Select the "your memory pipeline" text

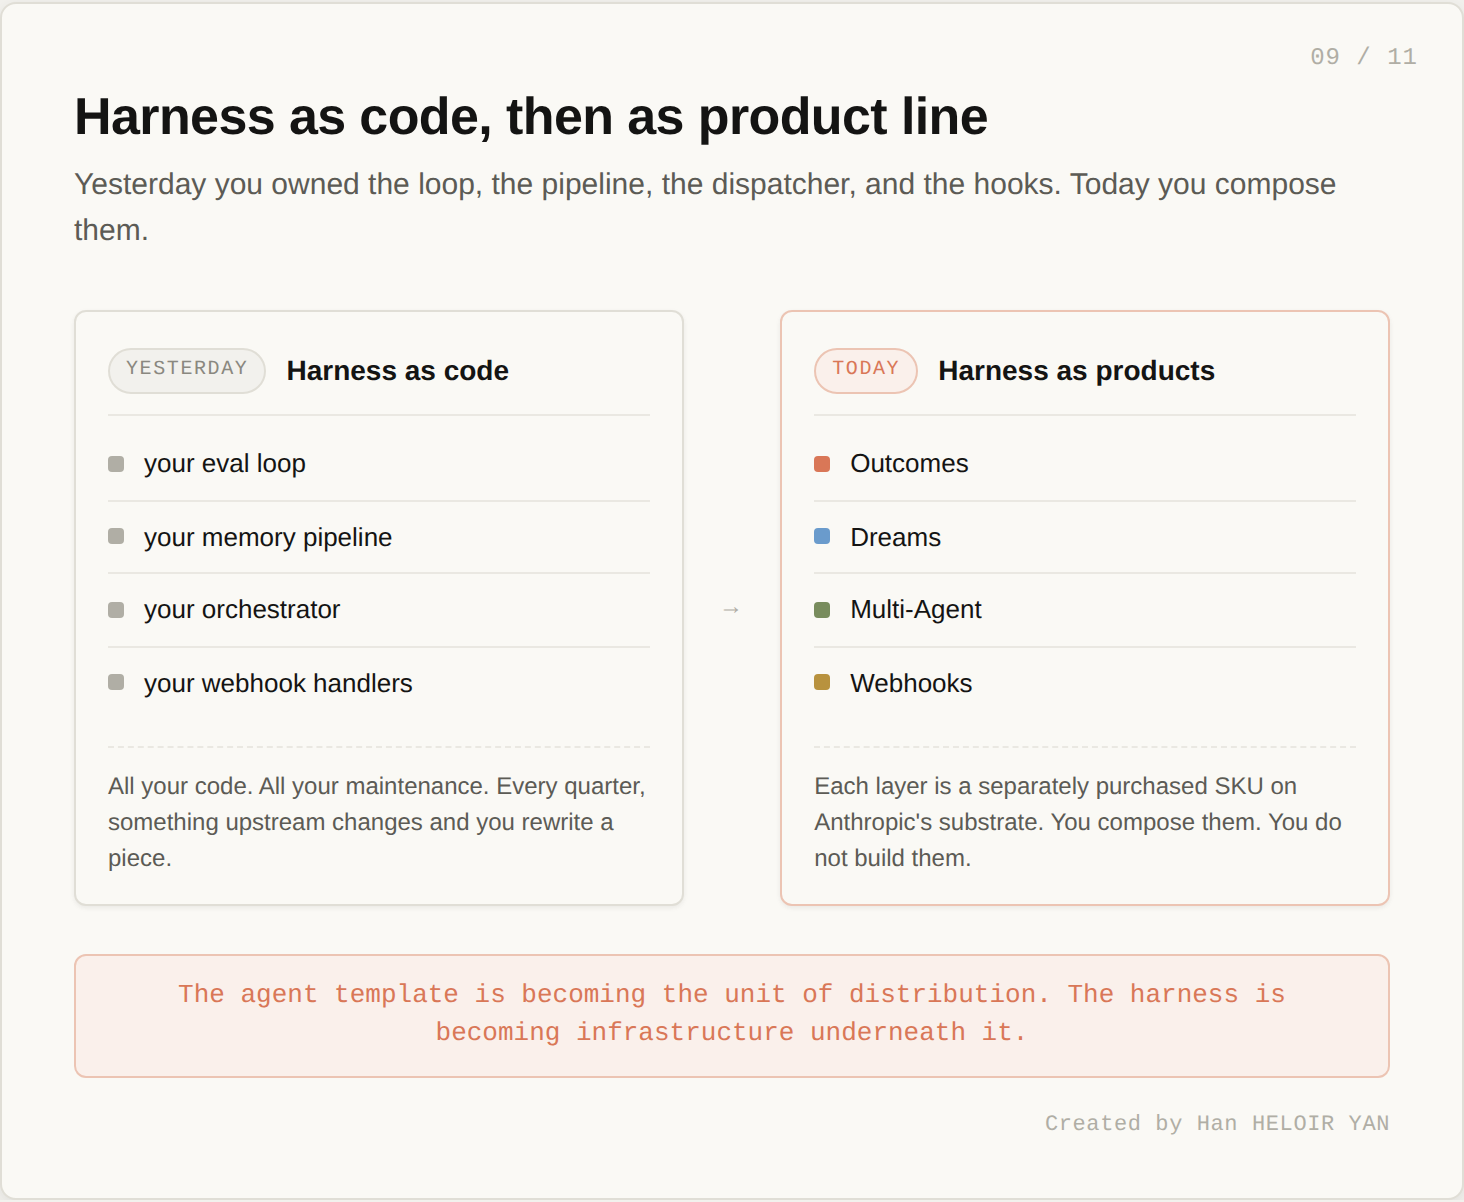click(268, 537)
